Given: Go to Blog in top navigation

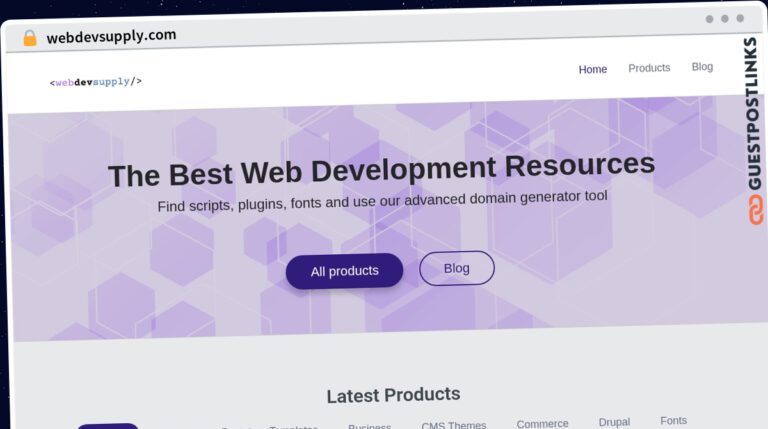Looking at the screenshot, I should [702, 67].
